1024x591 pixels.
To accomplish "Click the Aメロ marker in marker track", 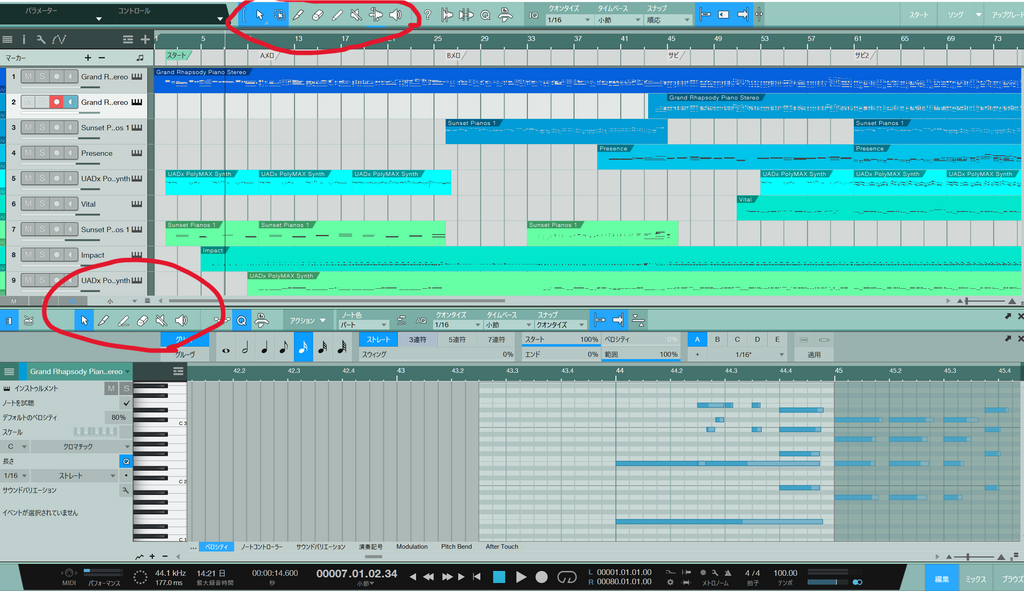I will coord(267,56).
